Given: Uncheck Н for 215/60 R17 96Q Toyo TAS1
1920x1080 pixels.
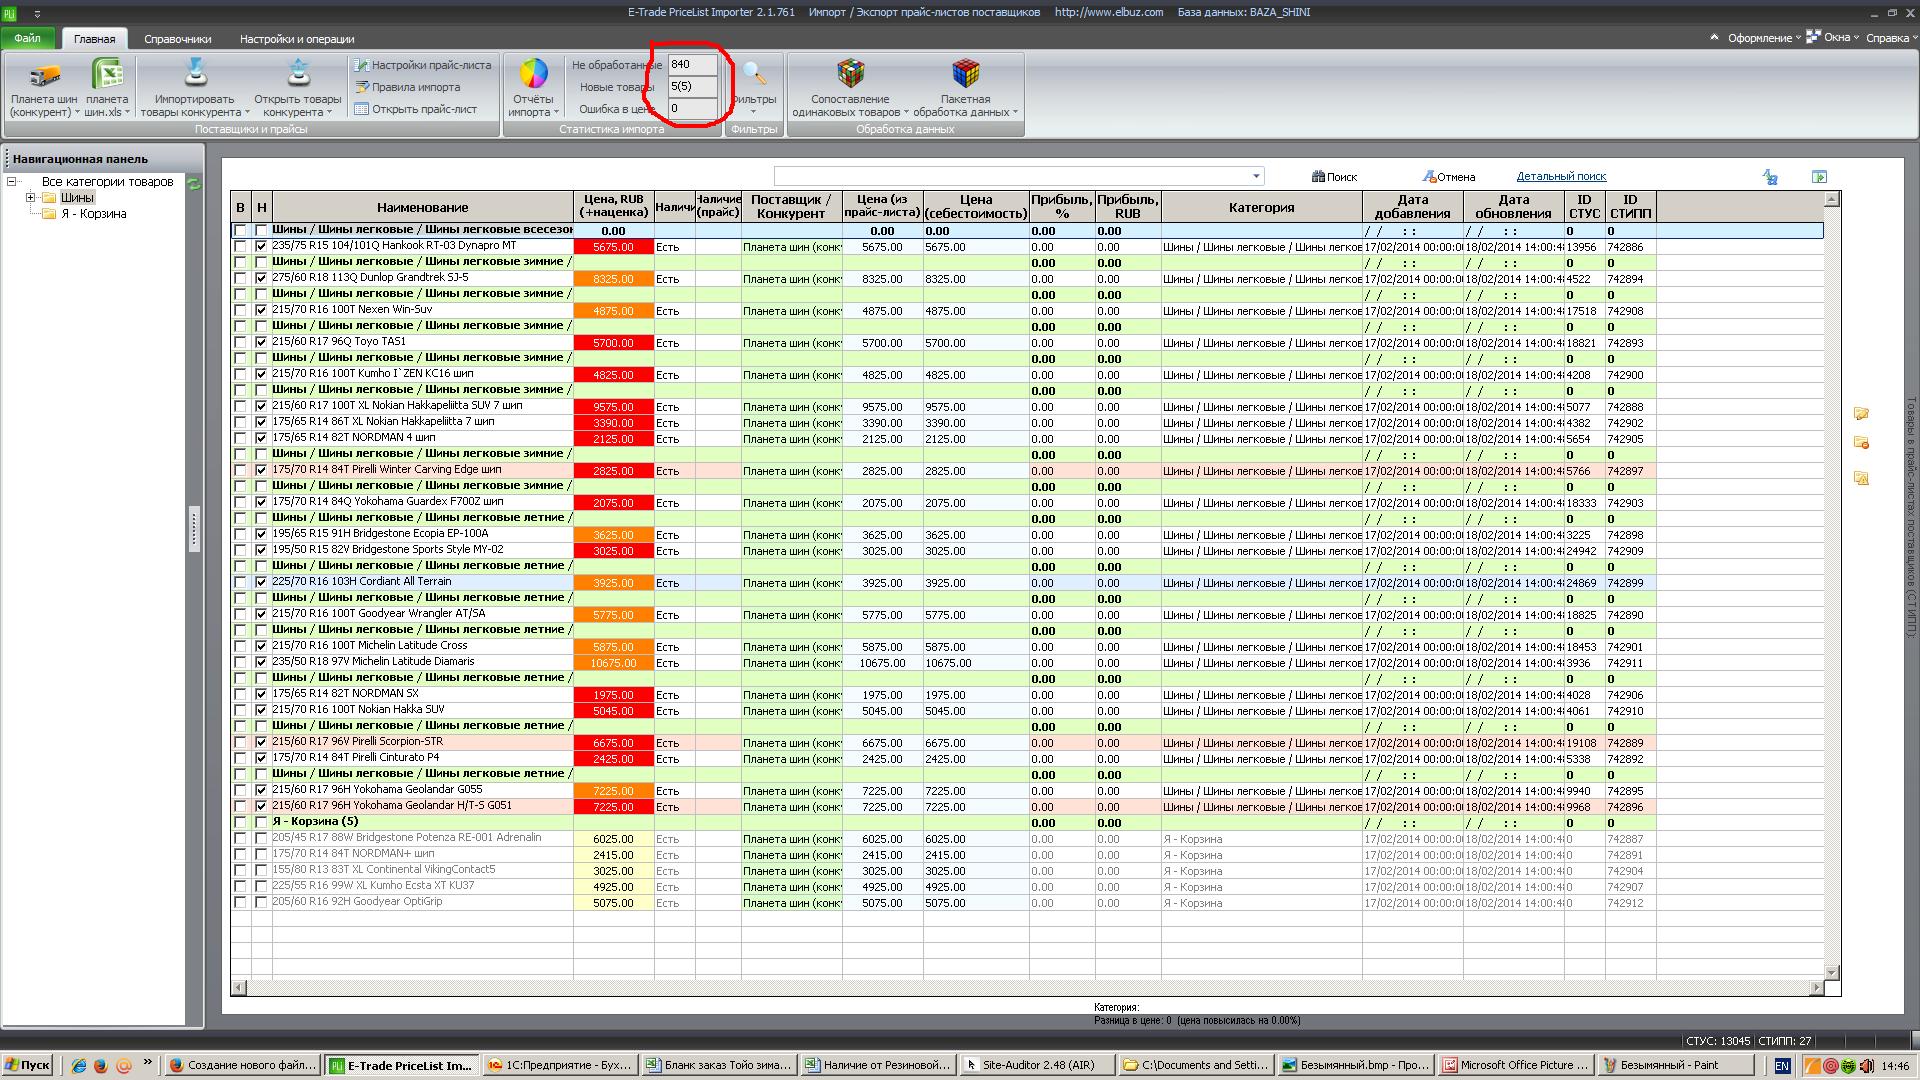Looking at the screenshot, I should pyautogui.click(x=261, y=342).
